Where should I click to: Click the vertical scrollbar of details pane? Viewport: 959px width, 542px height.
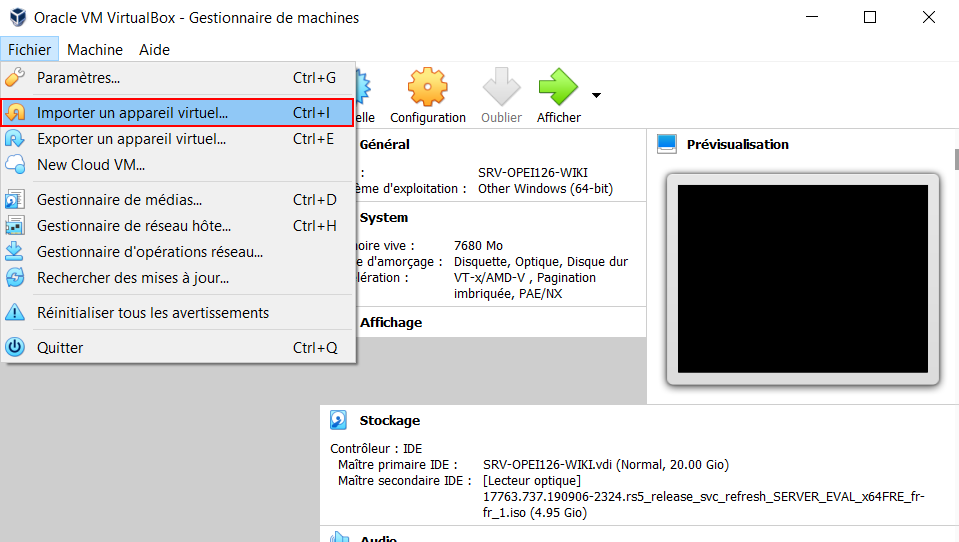click(x=957, y=160)
